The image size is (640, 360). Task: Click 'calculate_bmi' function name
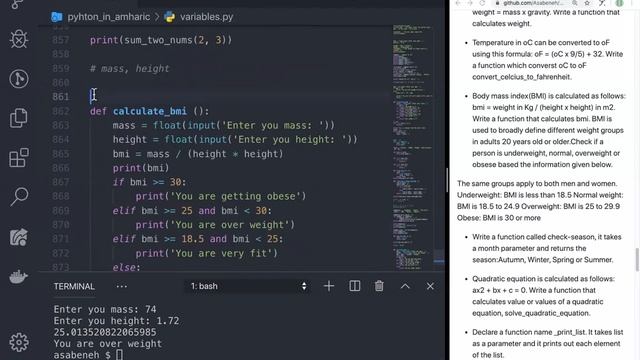150,111
